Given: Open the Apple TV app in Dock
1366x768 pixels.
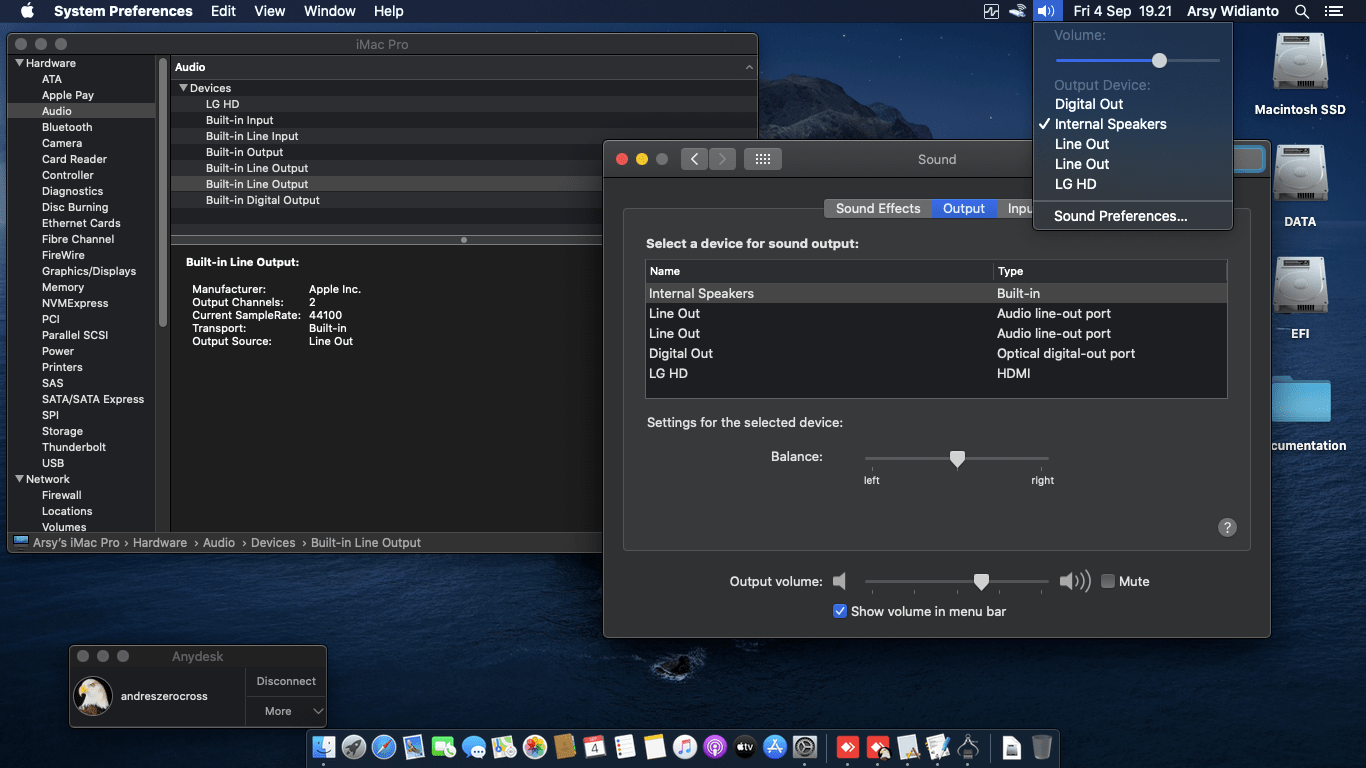Looking at the screenshot, I should pyautogui.click(x=744, y=747).
